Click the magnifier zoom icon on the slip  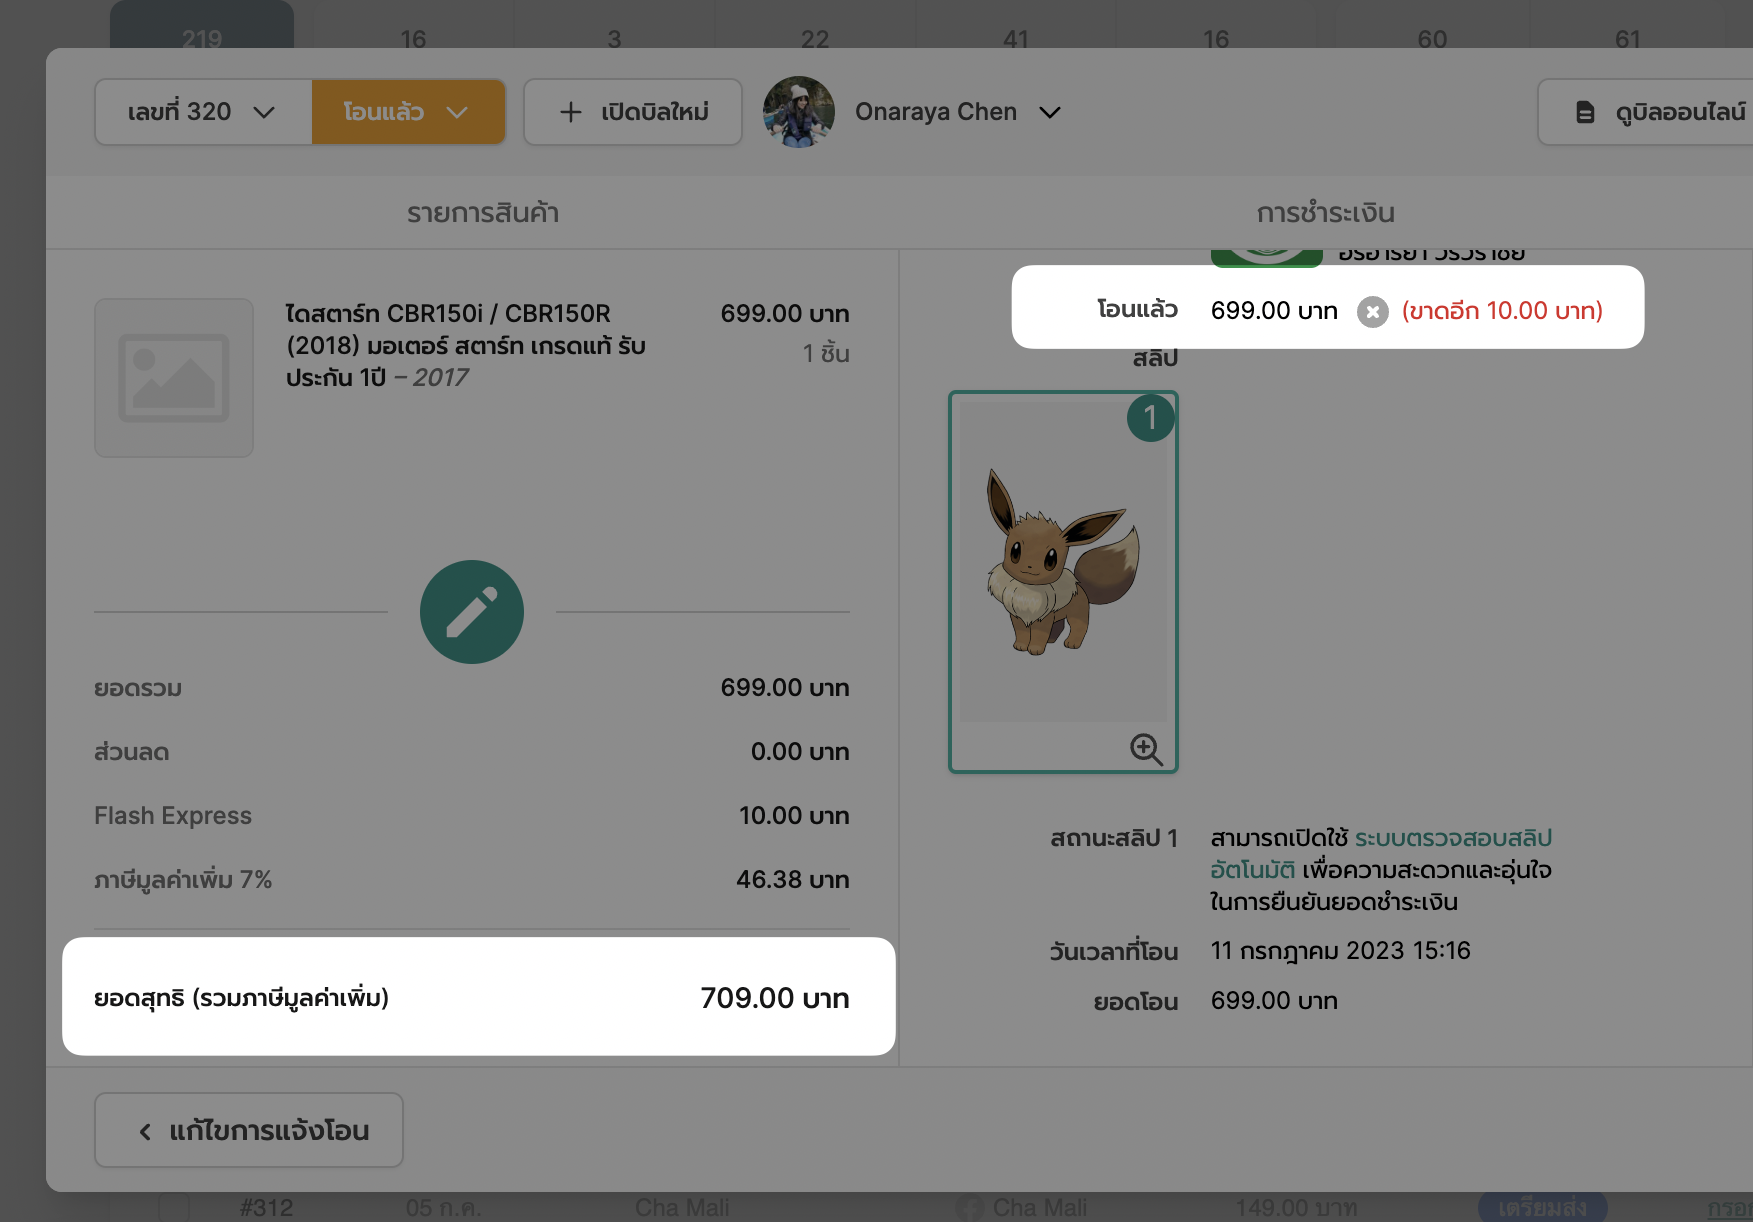click(x=1145, y=749)
